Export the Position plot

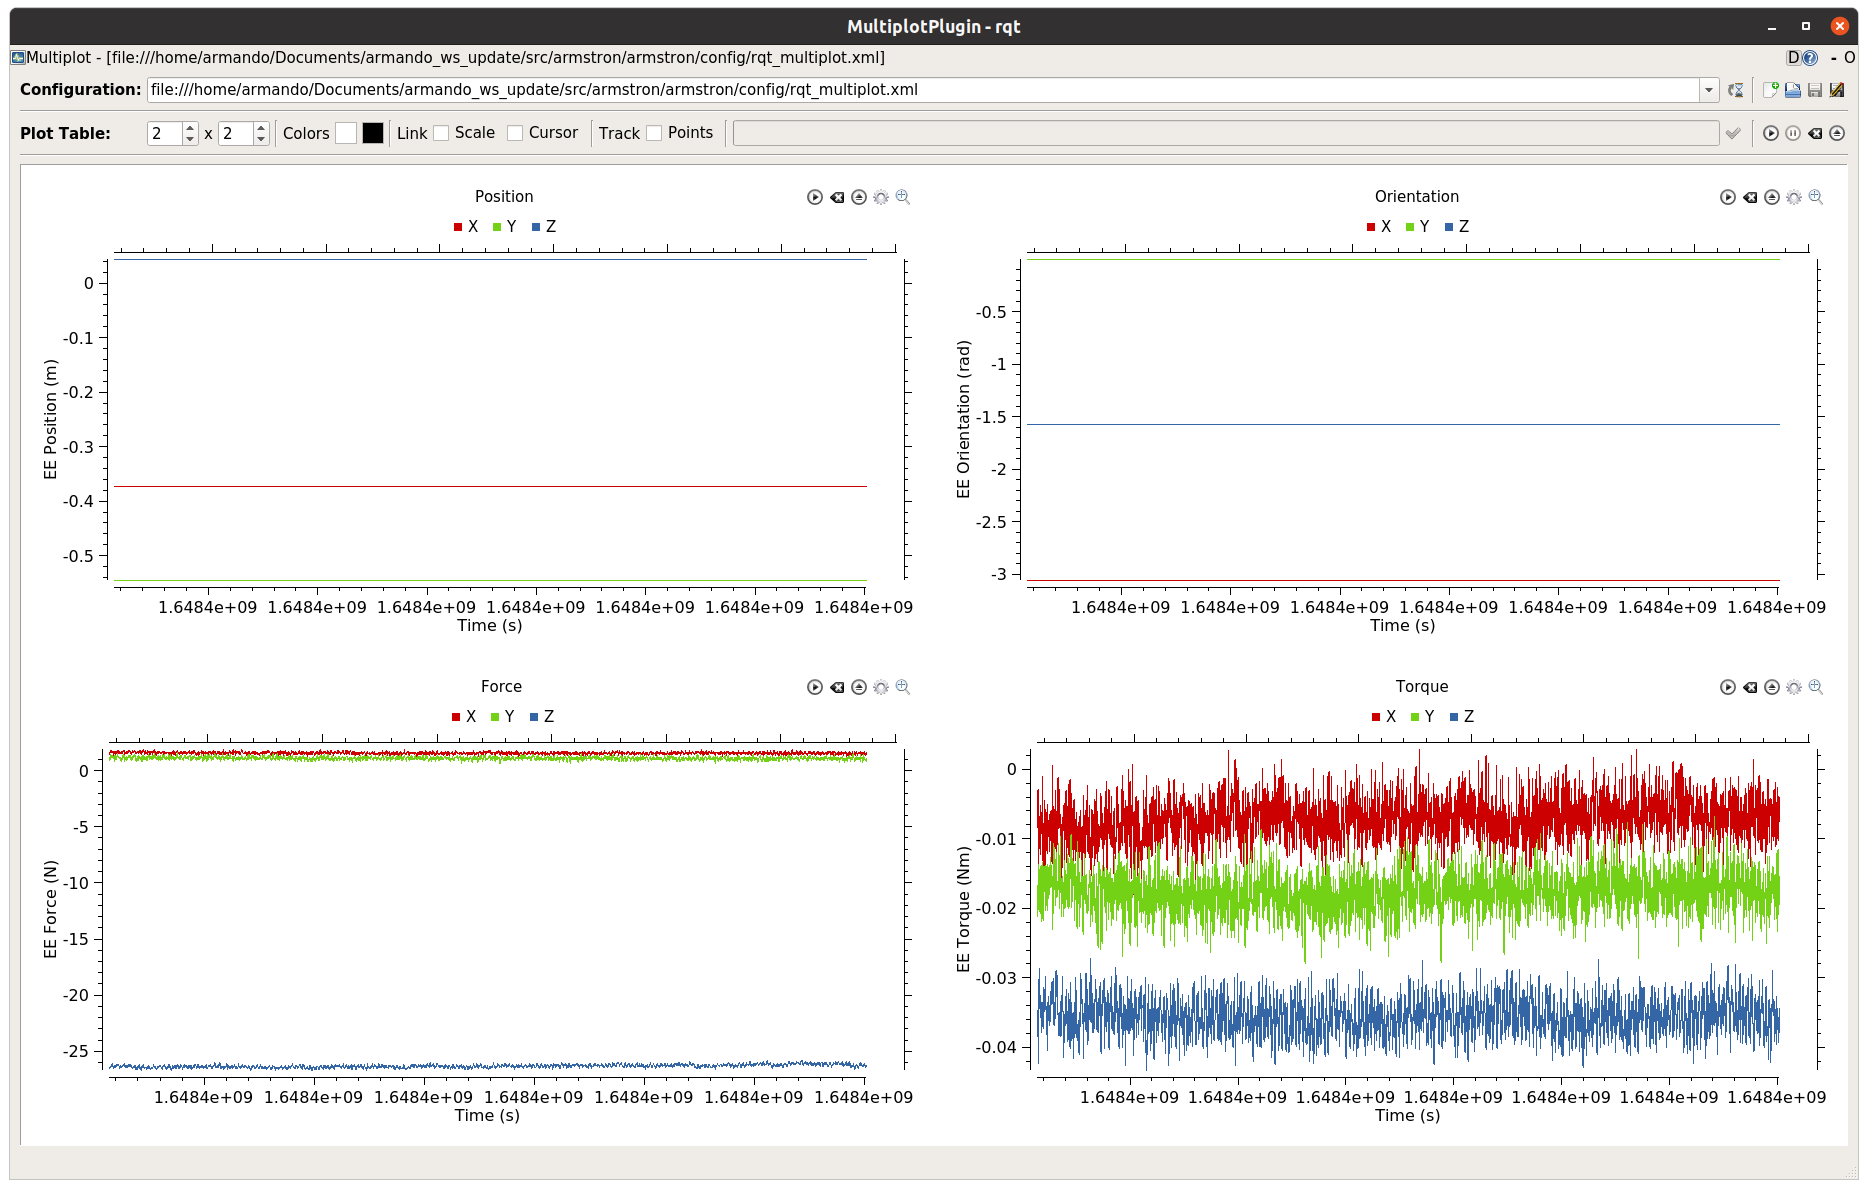pos(859,197)
